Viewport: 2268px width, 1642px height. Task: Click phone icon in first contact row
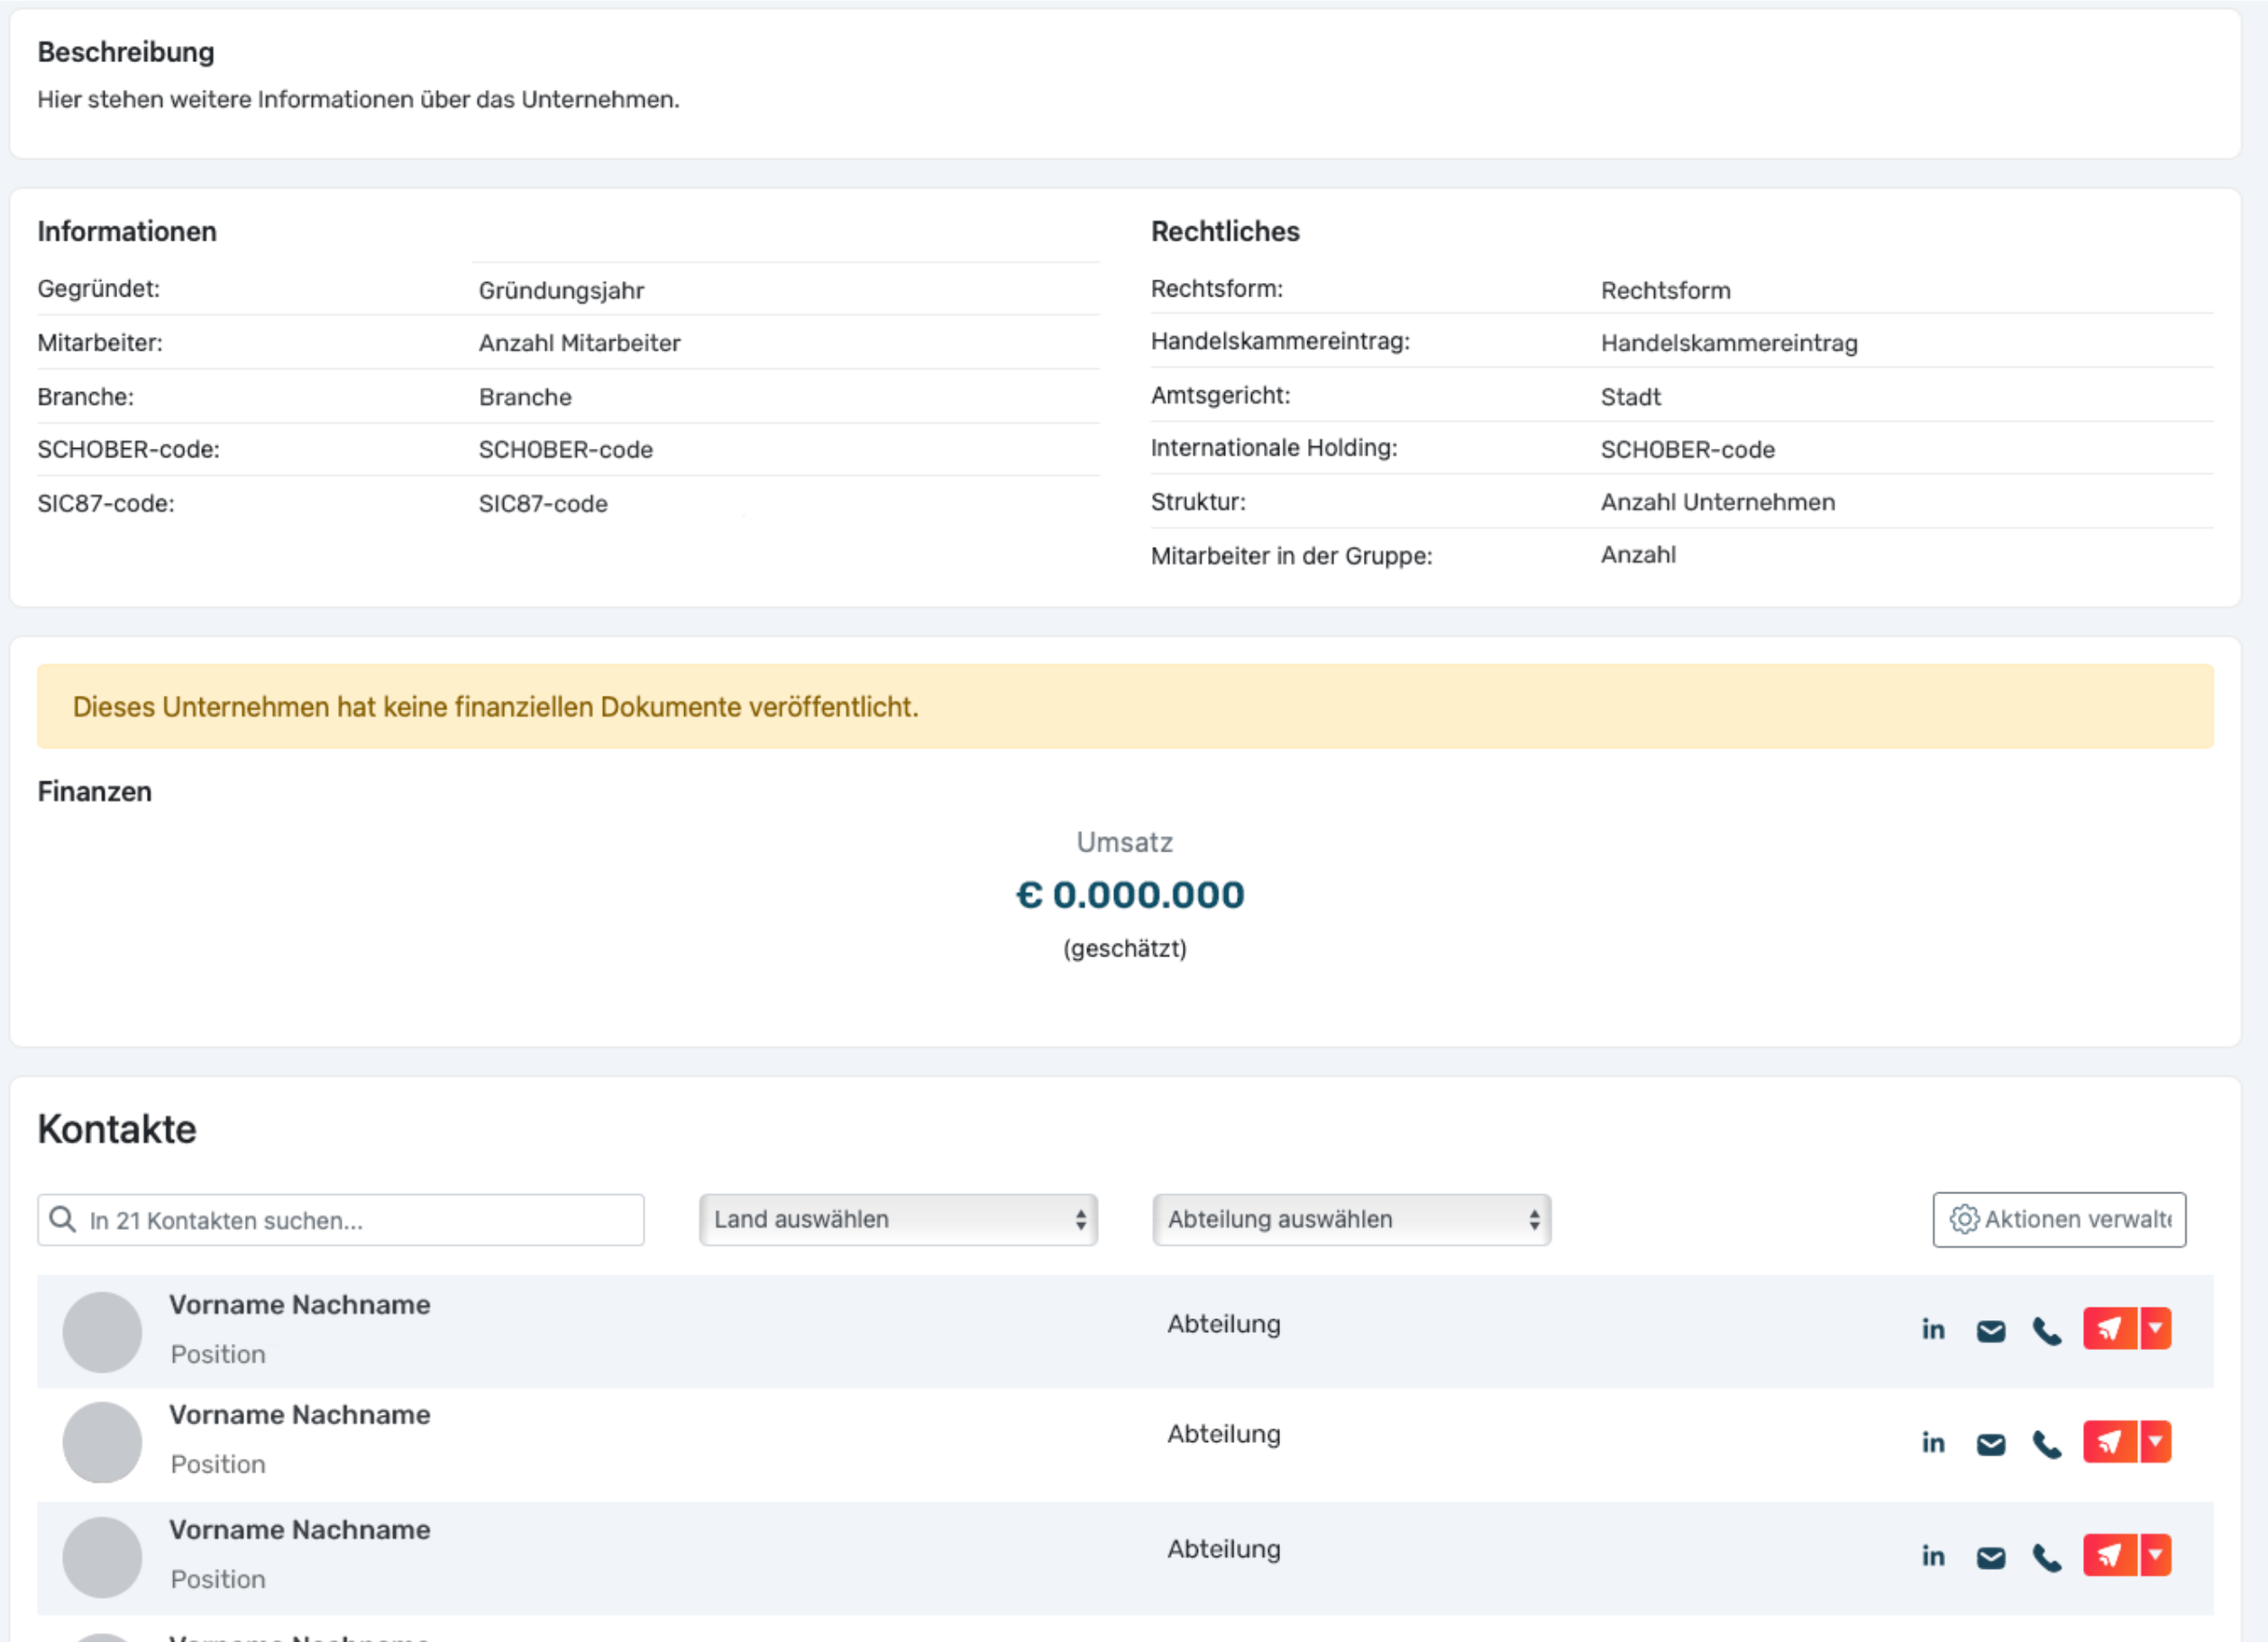tap(2046, 1331)
